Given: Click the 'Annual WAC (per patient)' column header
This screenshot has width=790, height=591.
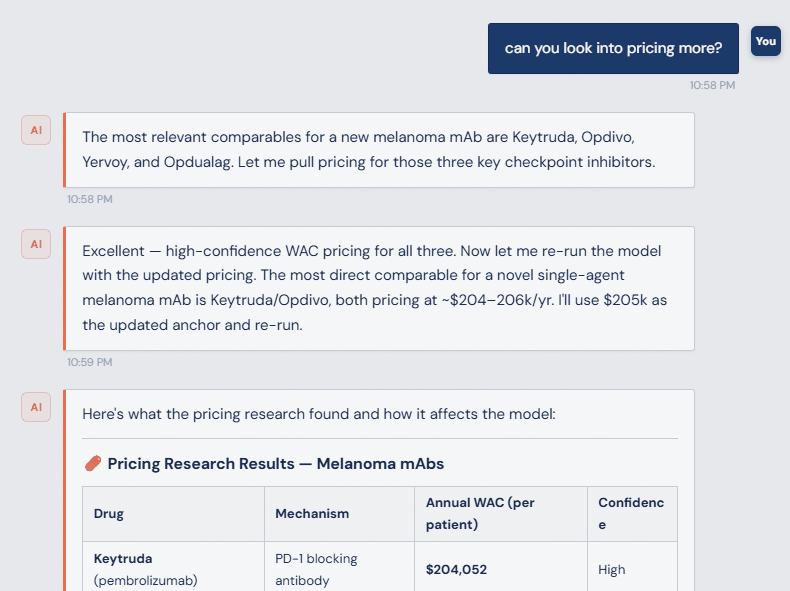Looking at the screenshot, I should pyautogui.click(x=501, y=514).
